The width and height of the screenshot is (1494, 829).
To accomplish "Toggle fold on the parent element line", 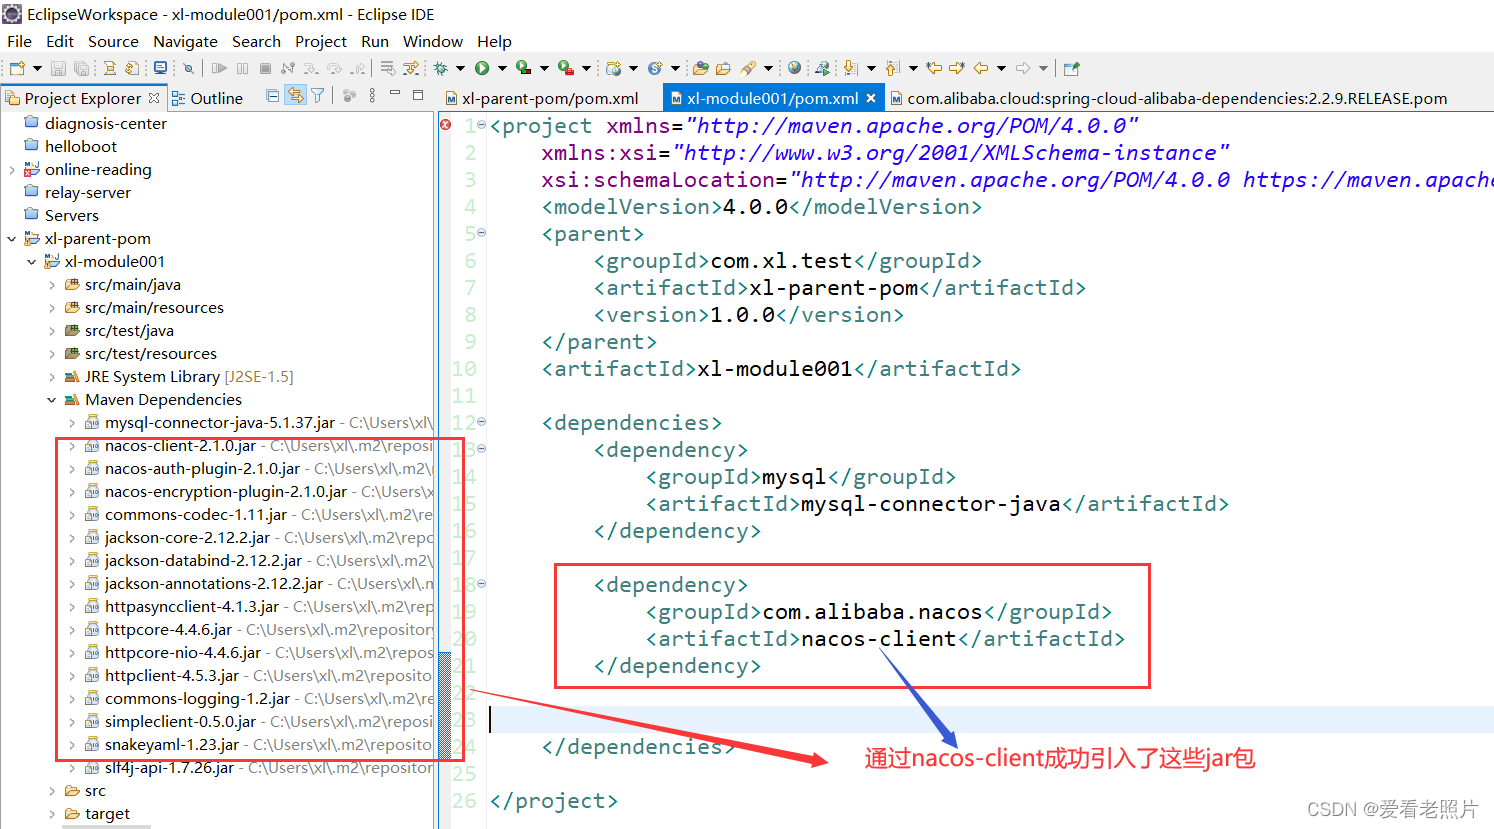I will point(481,233).
